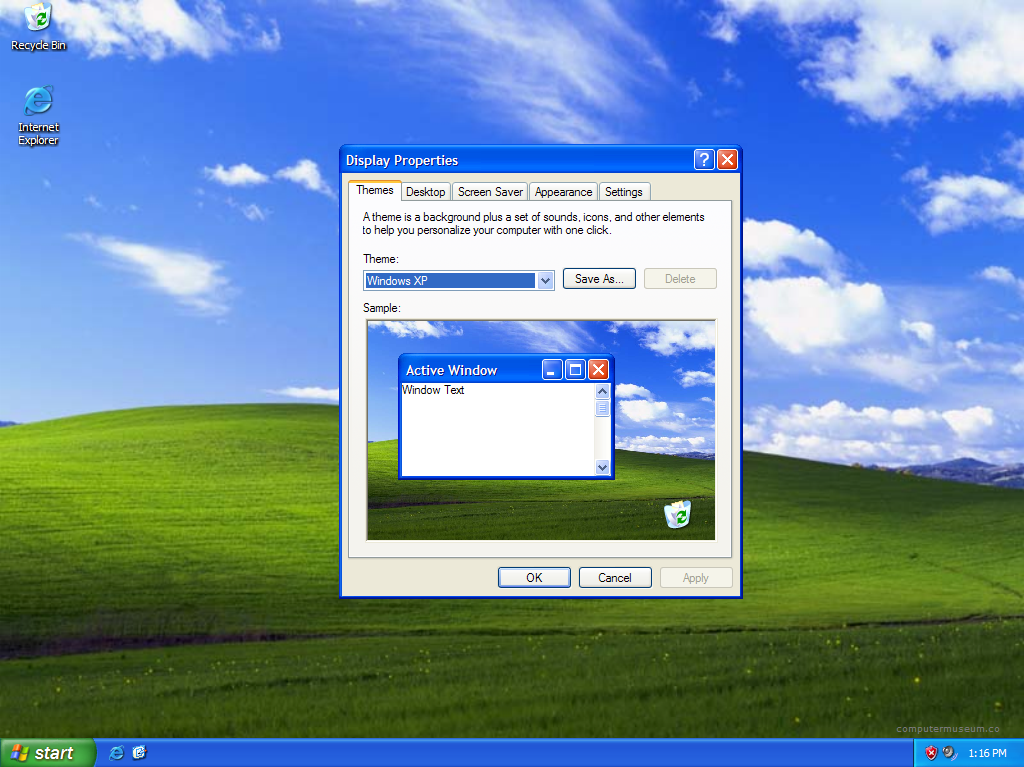Click the Help question mark on Display Properties
The height and width of the screenshot is (767, 1024).
tap(703, 159)
